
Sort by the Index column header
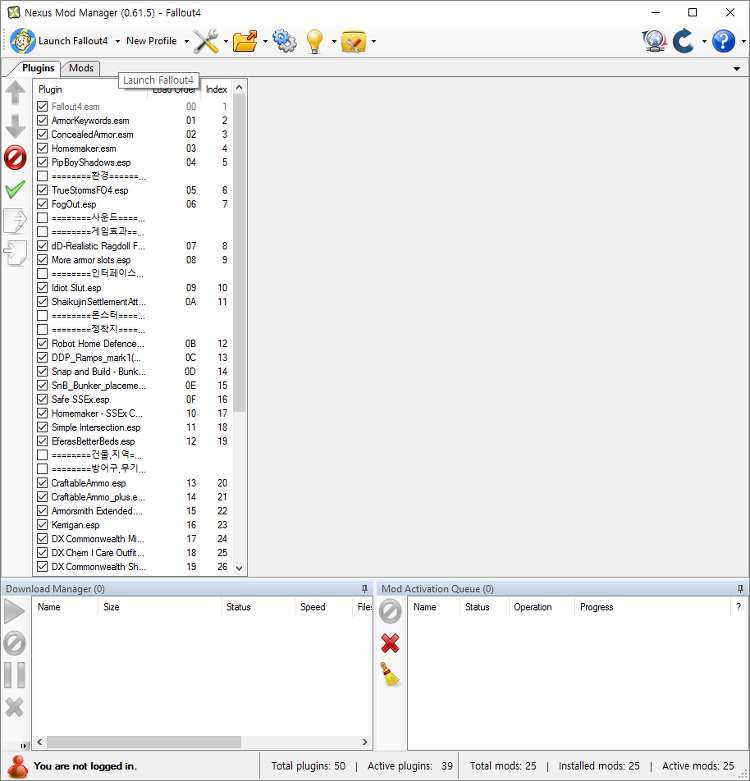click(216, 90)
